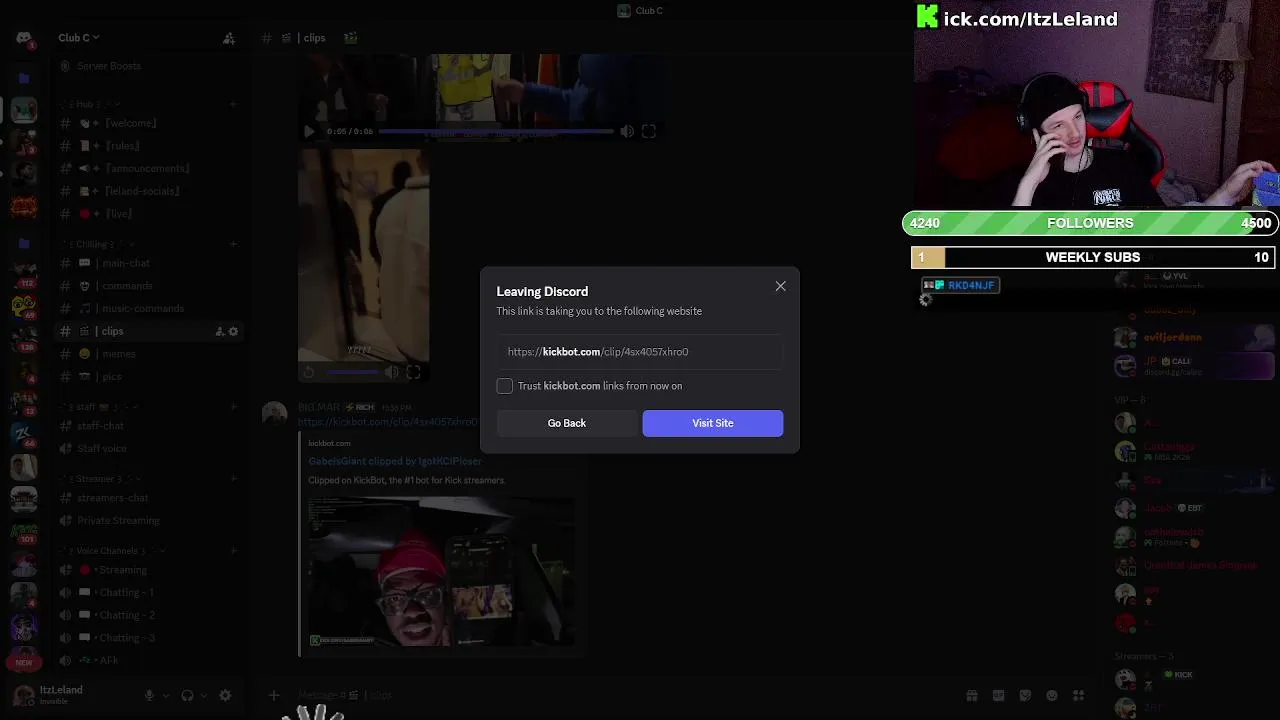Collapse the Hub category
1280x720 pixels.
88,104
